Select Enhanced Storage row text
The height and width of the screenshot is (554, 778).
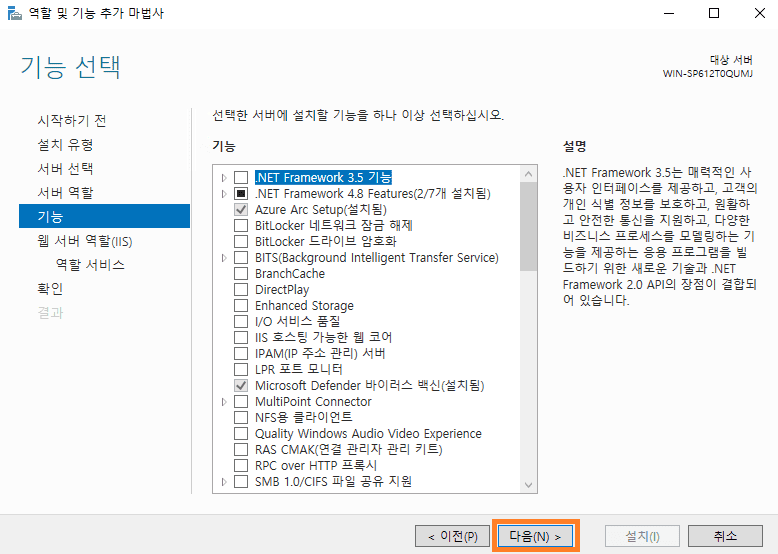304,306
